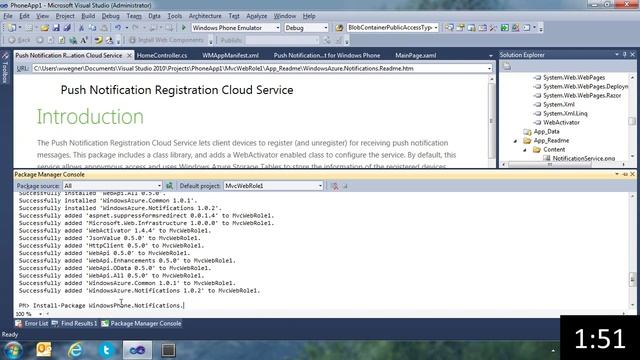Click the Toolbox tools icon in toolbar
This screenshot has width=640, height=360.
[x=493, y=28]
